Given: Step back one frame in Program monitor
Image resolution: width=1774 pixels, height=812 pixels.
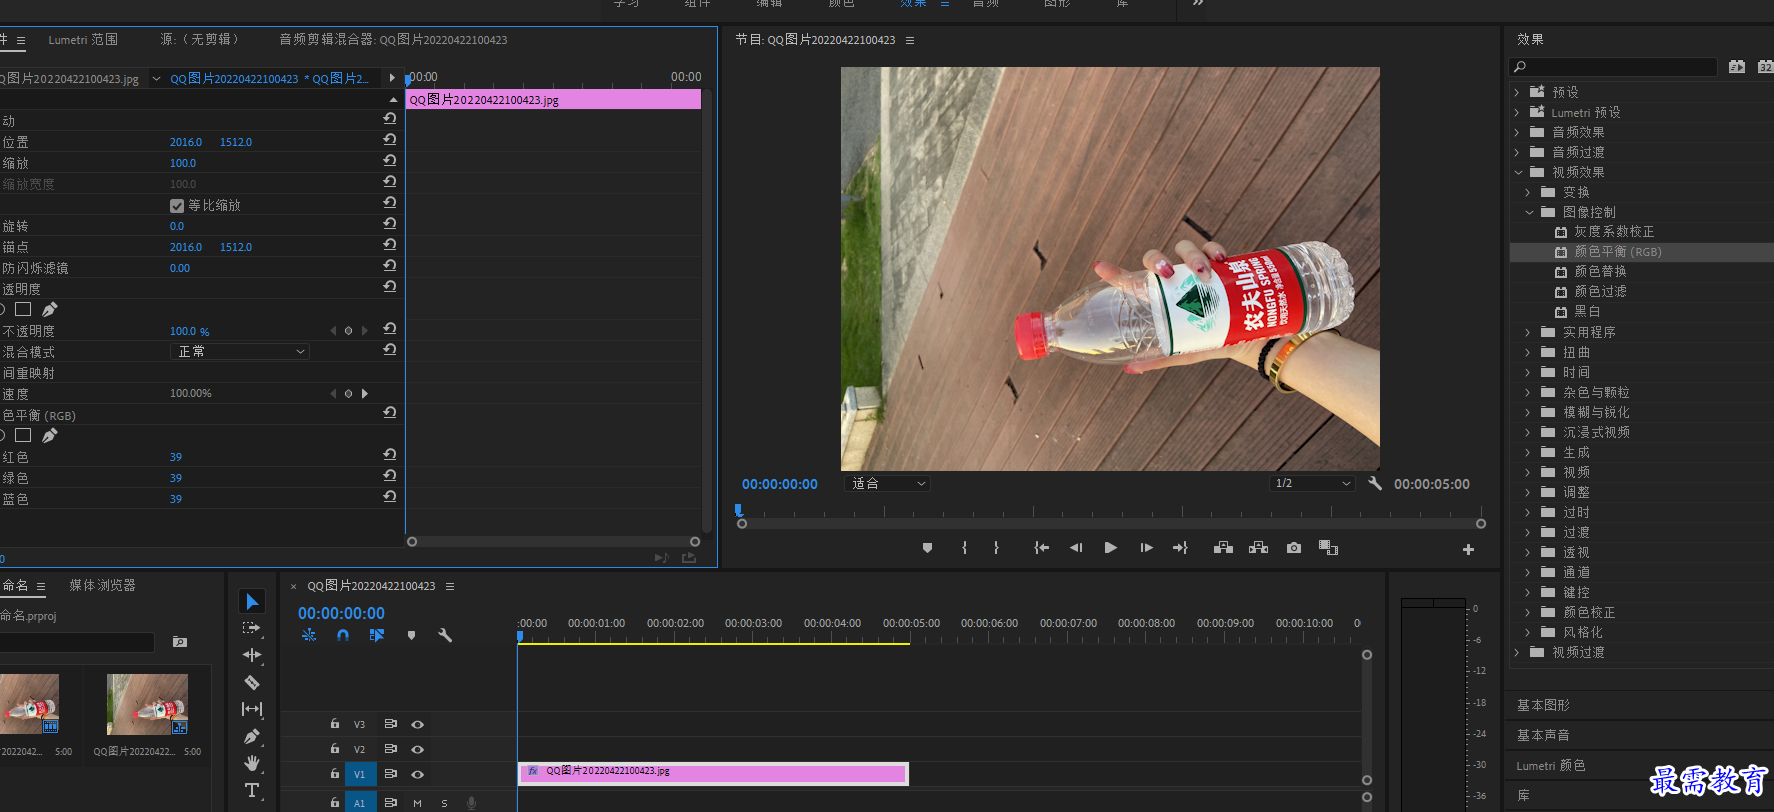Looking at the screenshot, I should pyautogui.click(x=1076, y=548).
